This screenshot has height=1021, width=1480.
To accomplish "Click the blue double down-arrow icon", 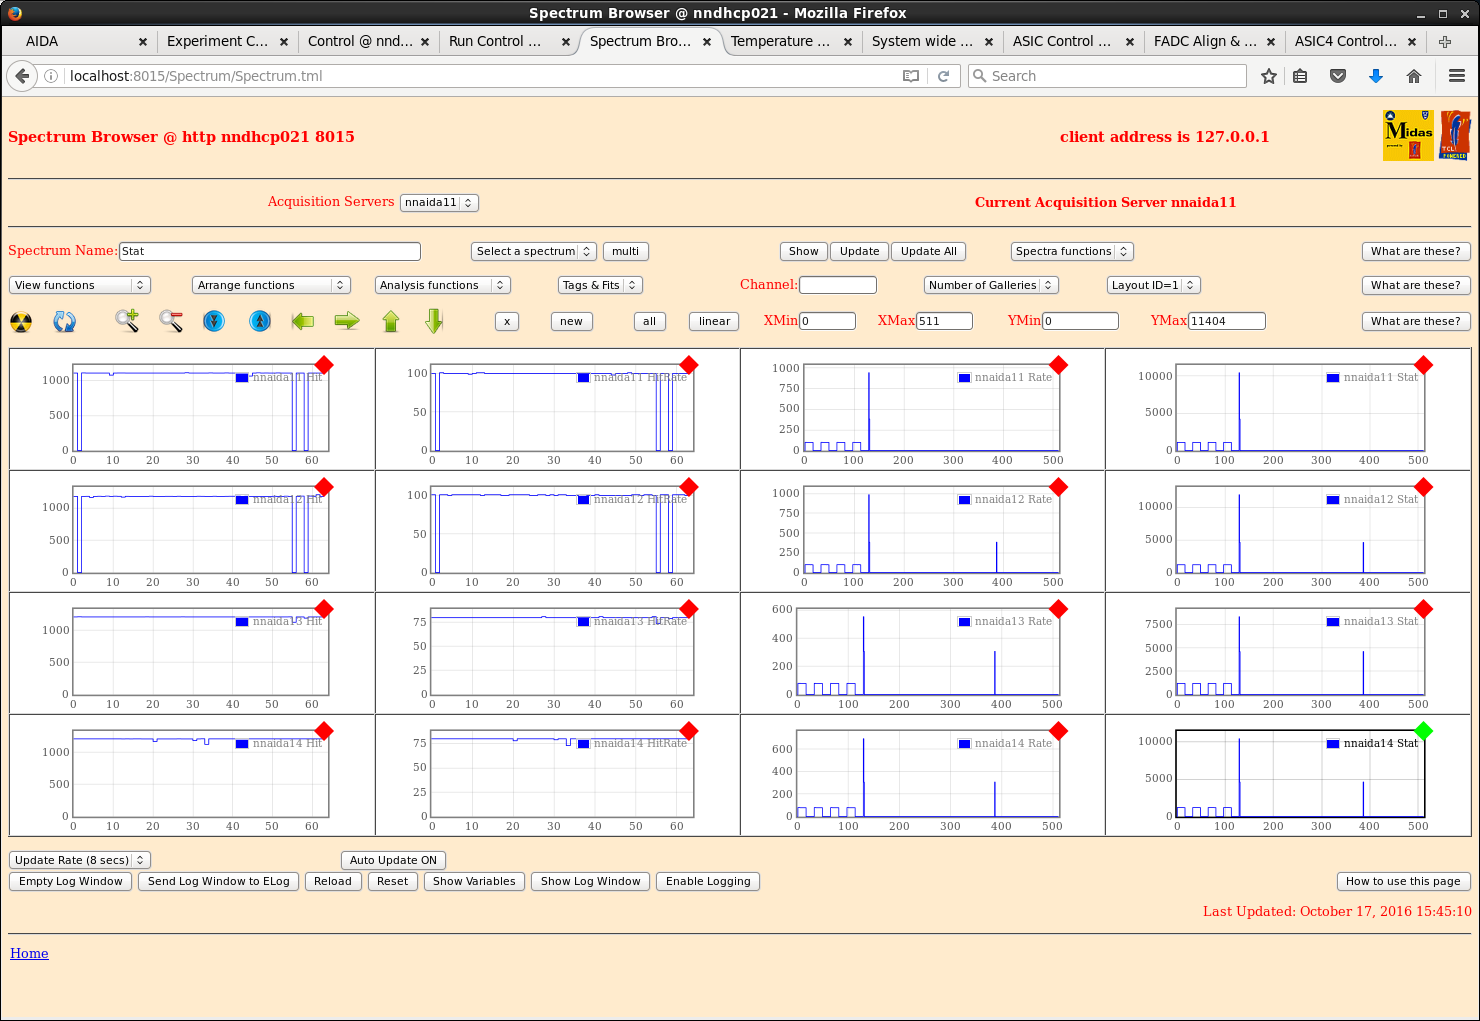I will [214, 321].
